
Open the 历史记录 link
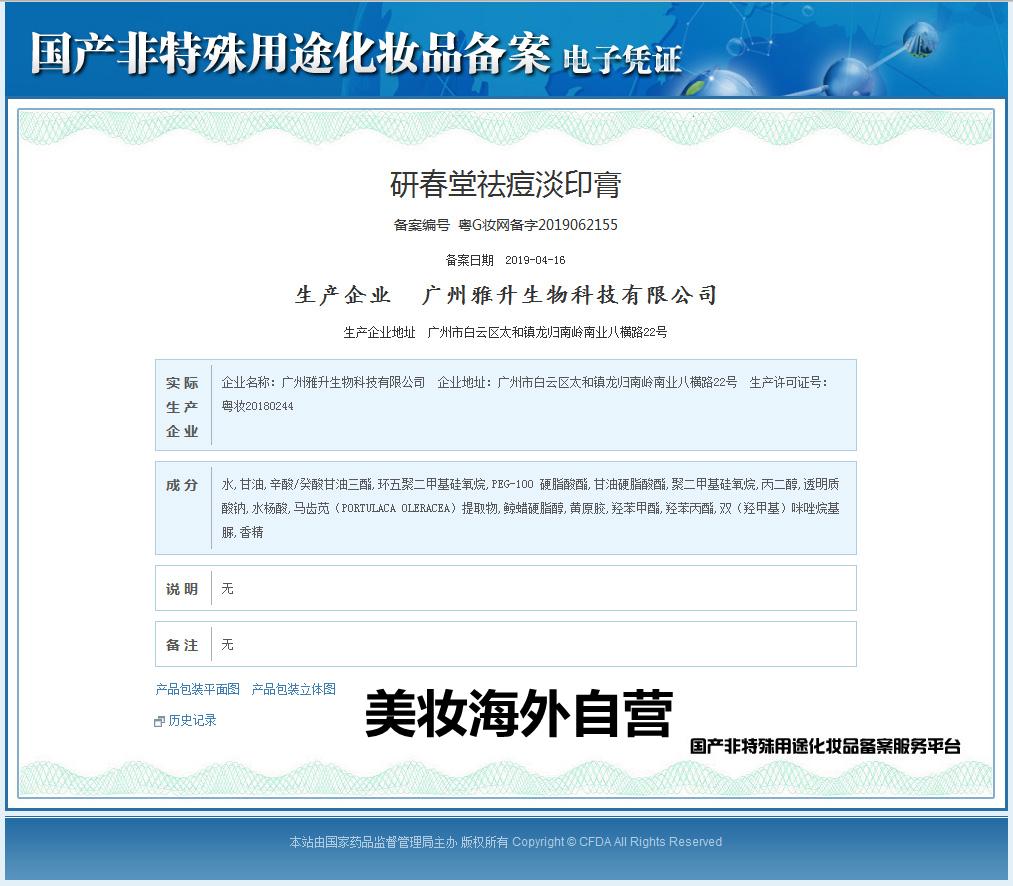192,720
